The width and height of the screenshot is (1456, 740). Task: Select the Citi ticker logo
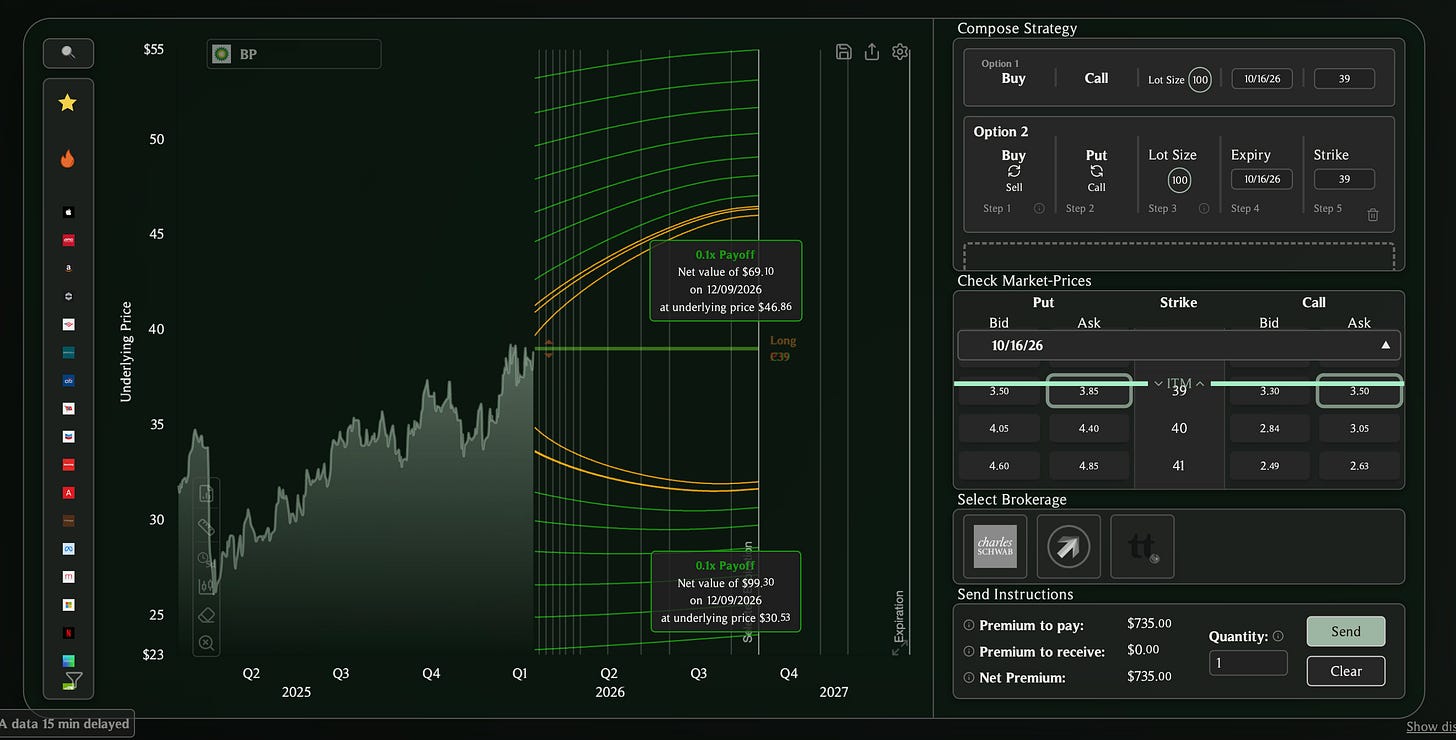coord(68,381)
